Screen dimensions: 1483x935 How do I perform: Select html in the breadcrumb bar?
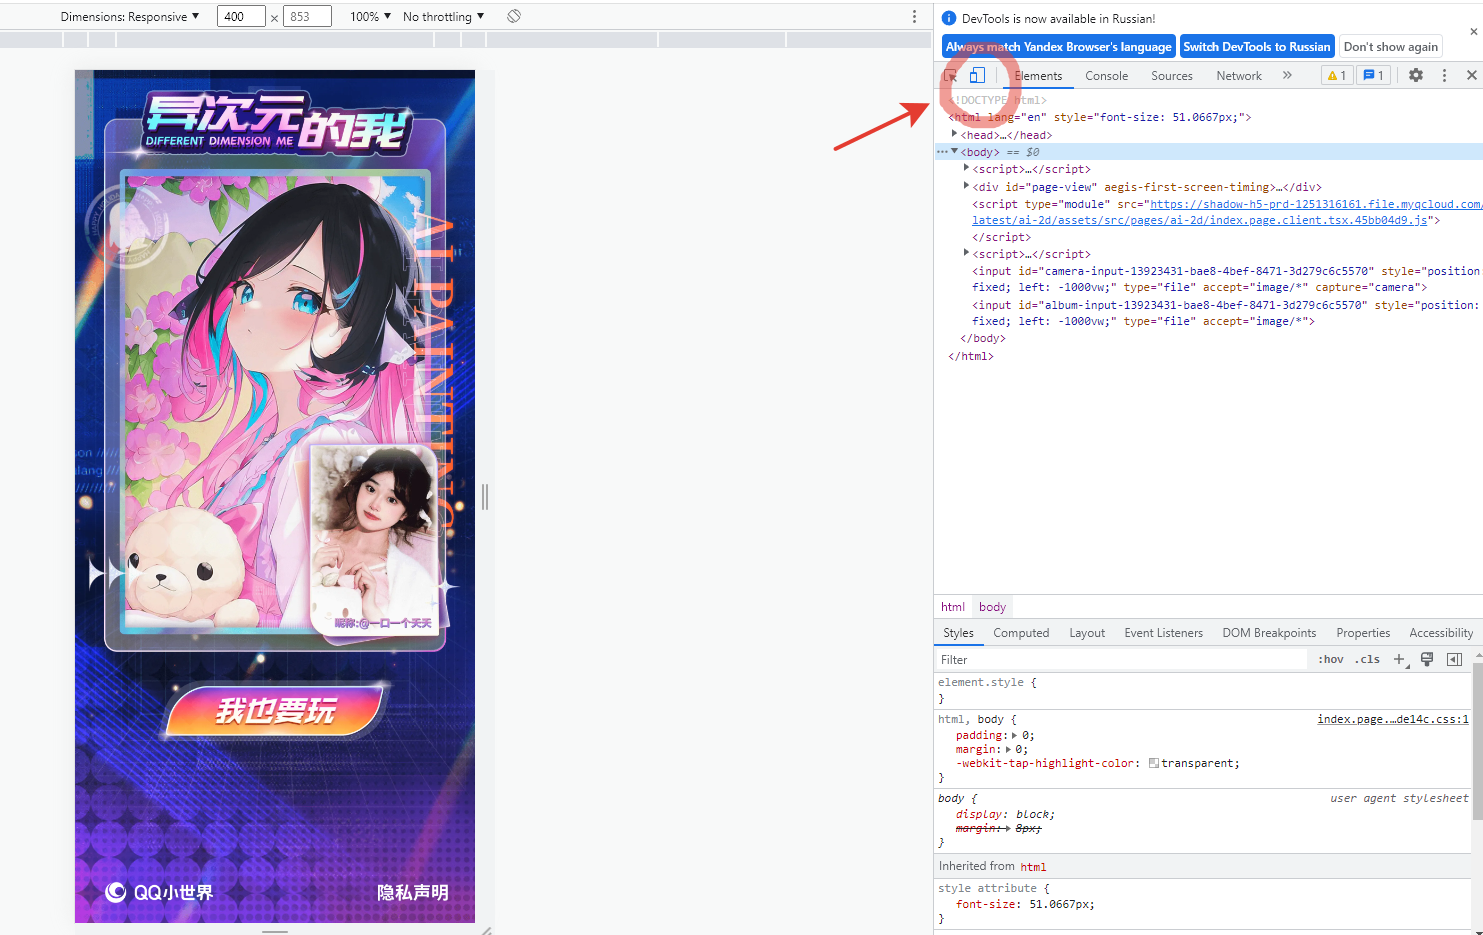click(953, 606)
